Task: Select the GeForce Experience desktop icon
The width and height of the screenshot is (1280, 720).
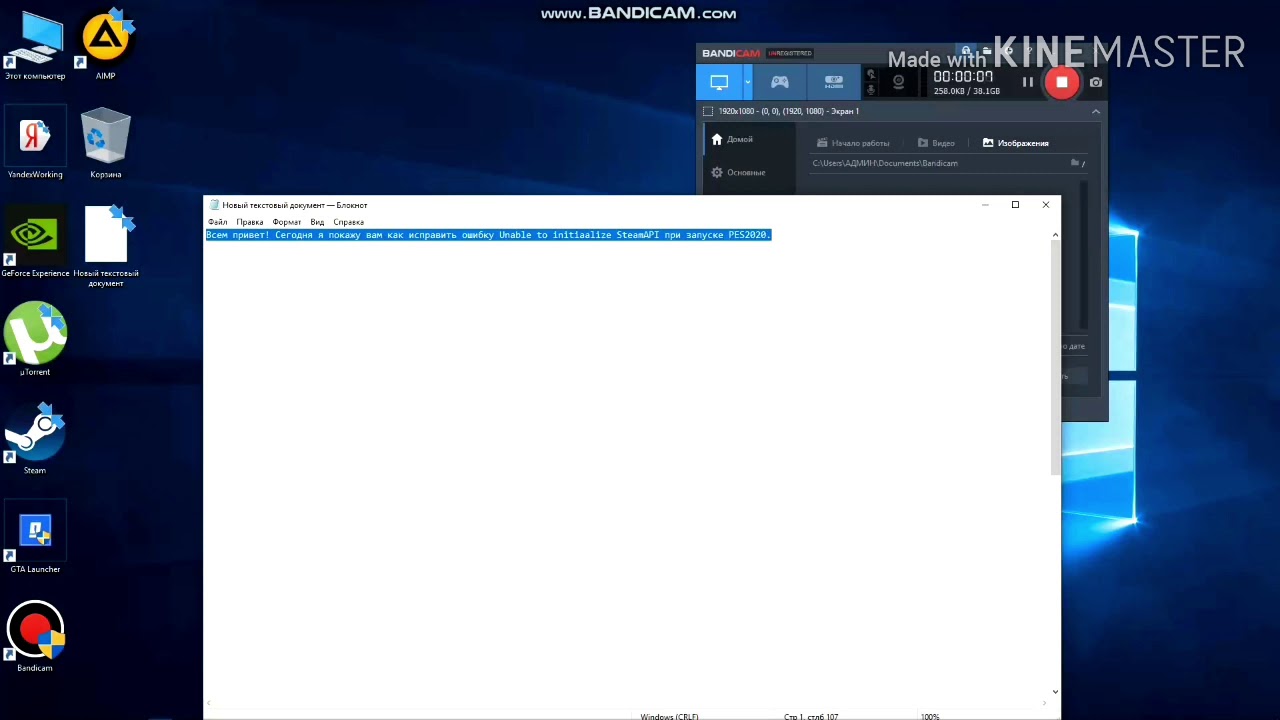Action: [x=35, y=243]
